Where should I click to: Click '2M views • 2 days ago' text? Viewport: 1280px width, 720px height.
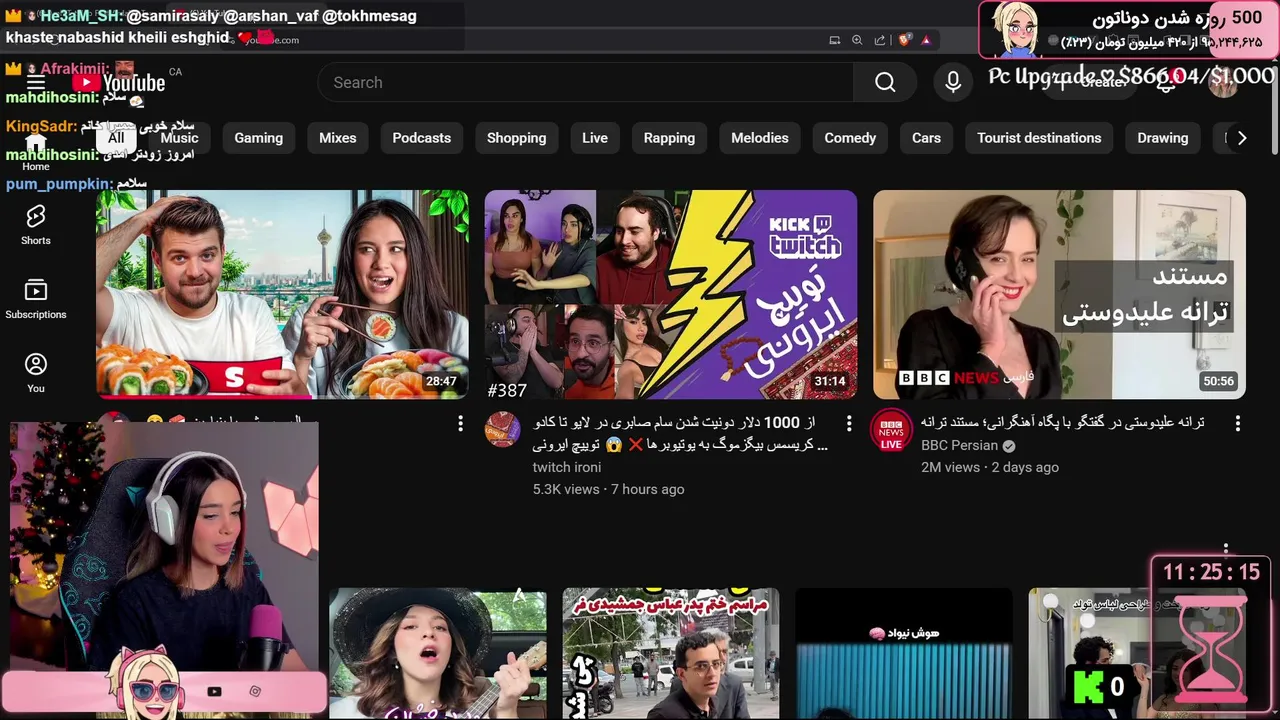989,467
